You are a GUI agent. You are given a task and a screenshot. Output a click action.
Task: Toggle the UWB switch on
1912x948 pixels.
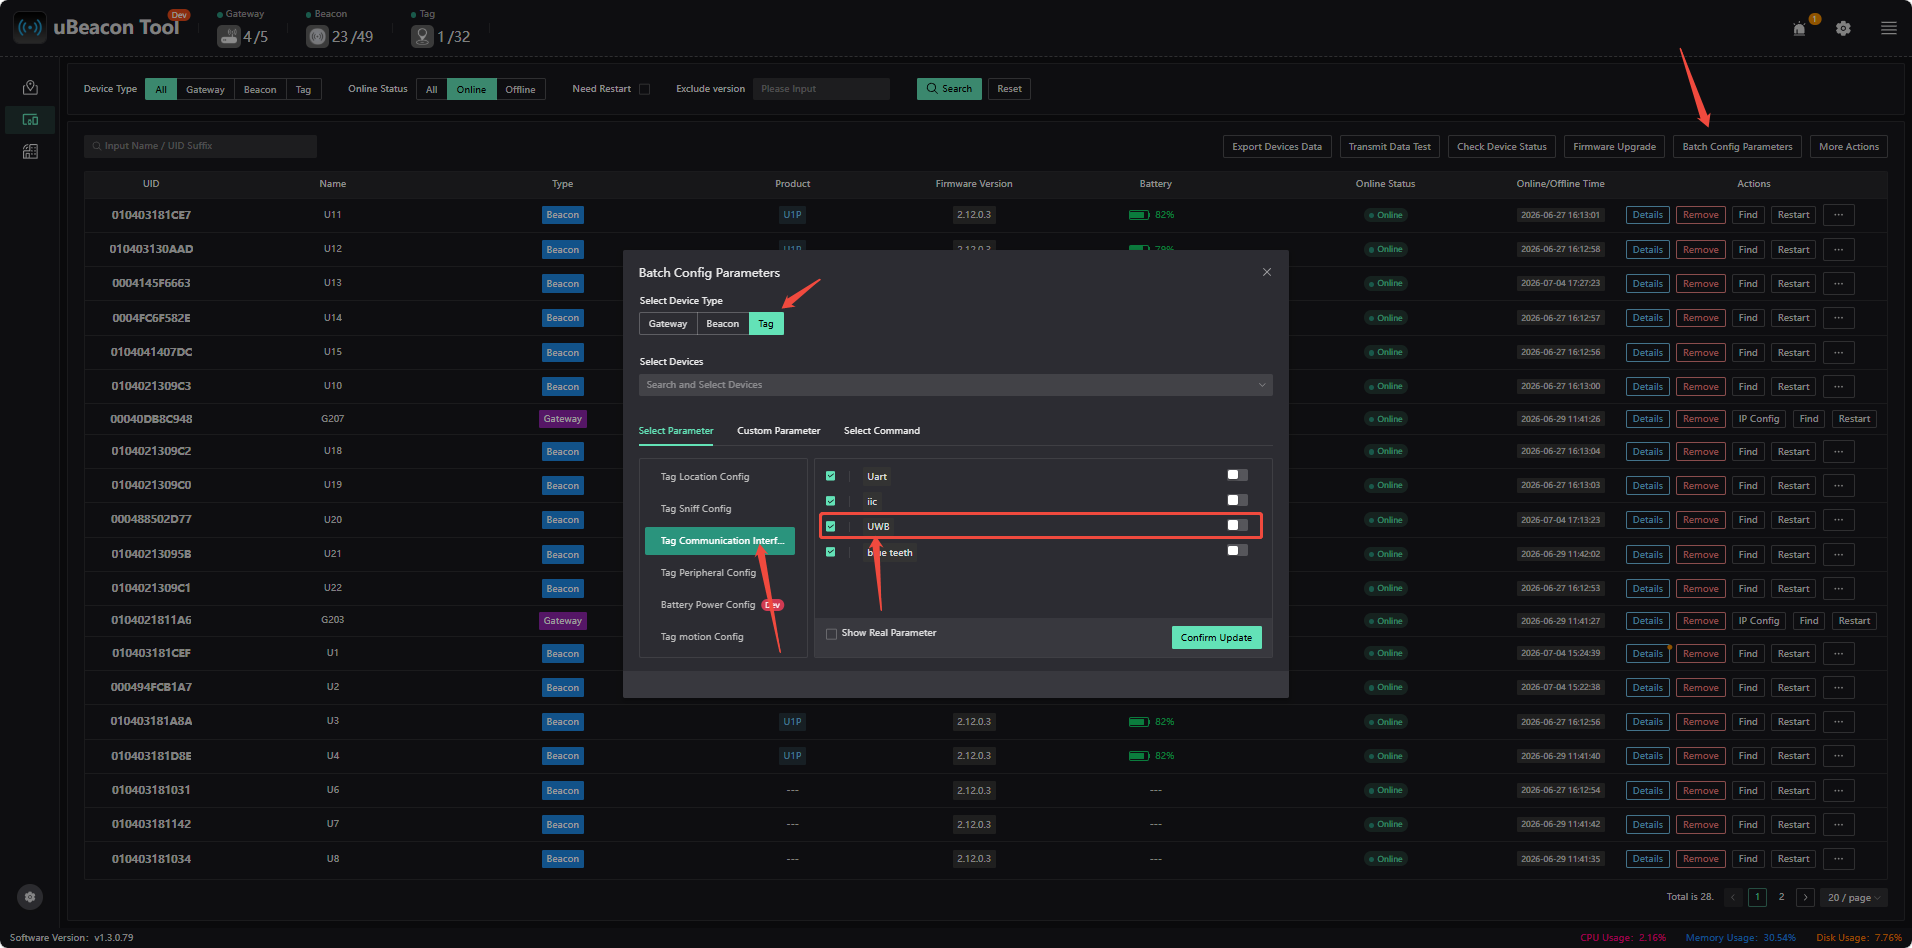[1237, 525]
